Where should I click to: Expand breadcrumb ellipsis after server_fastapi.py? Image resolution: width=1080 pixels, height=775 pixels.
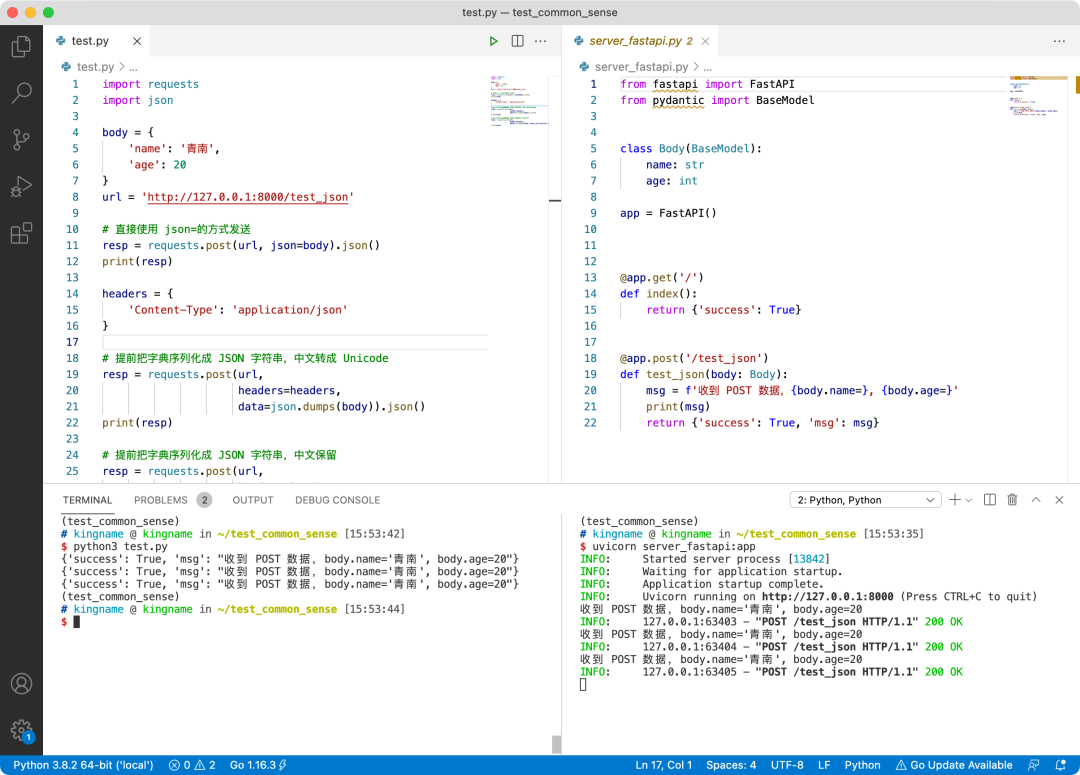(x=707, y=67)
